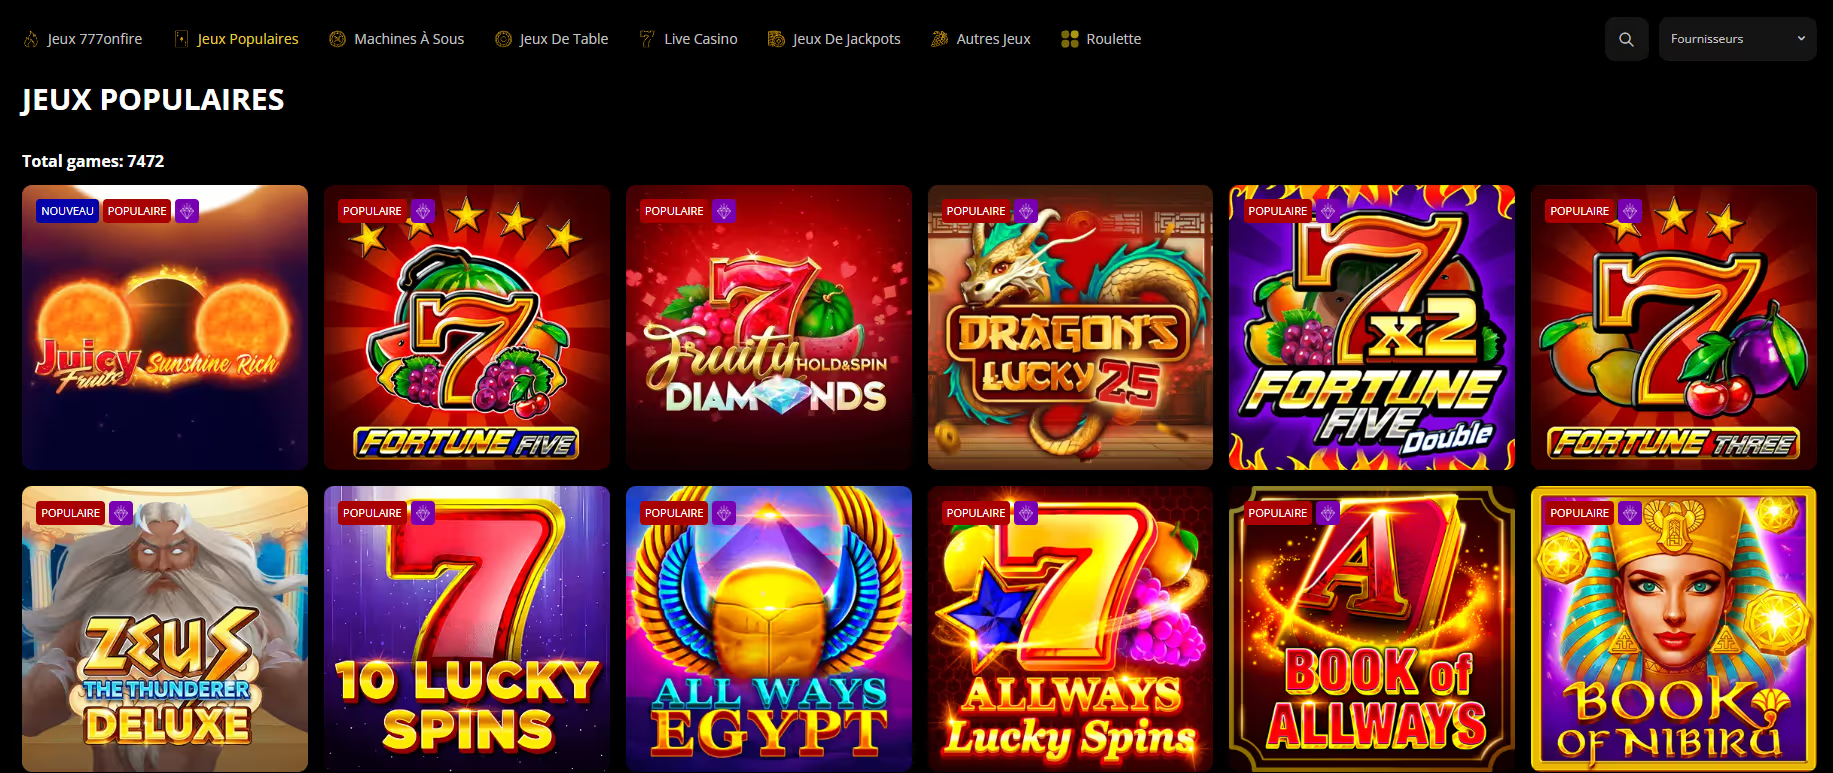Select Fortune Five Double game tile
Viewport: 1833px width, 773px height.
1372,327
